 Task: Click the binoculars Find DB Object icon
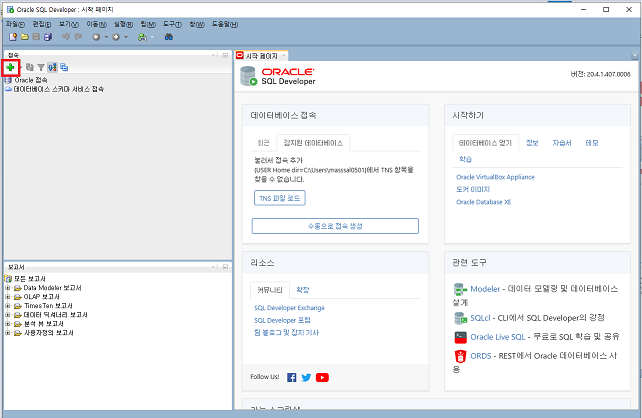[x=168, y=37]
